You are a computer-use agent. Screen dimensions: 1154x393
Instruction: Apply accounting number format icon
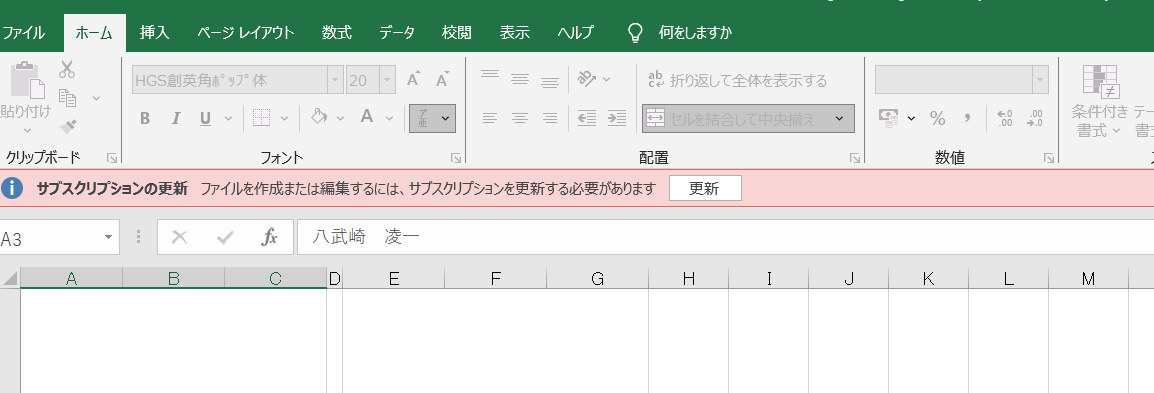click(x=889, y=118)
